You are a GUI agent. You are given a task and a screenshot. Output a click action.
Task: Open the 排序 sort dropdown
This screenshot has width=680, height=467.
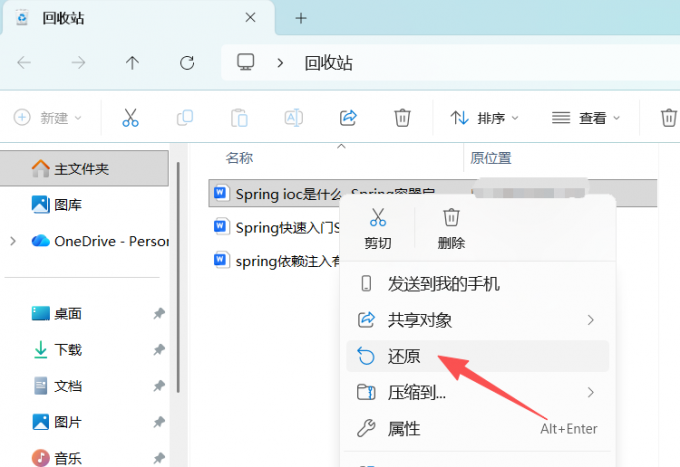click(x=484, y=118)
